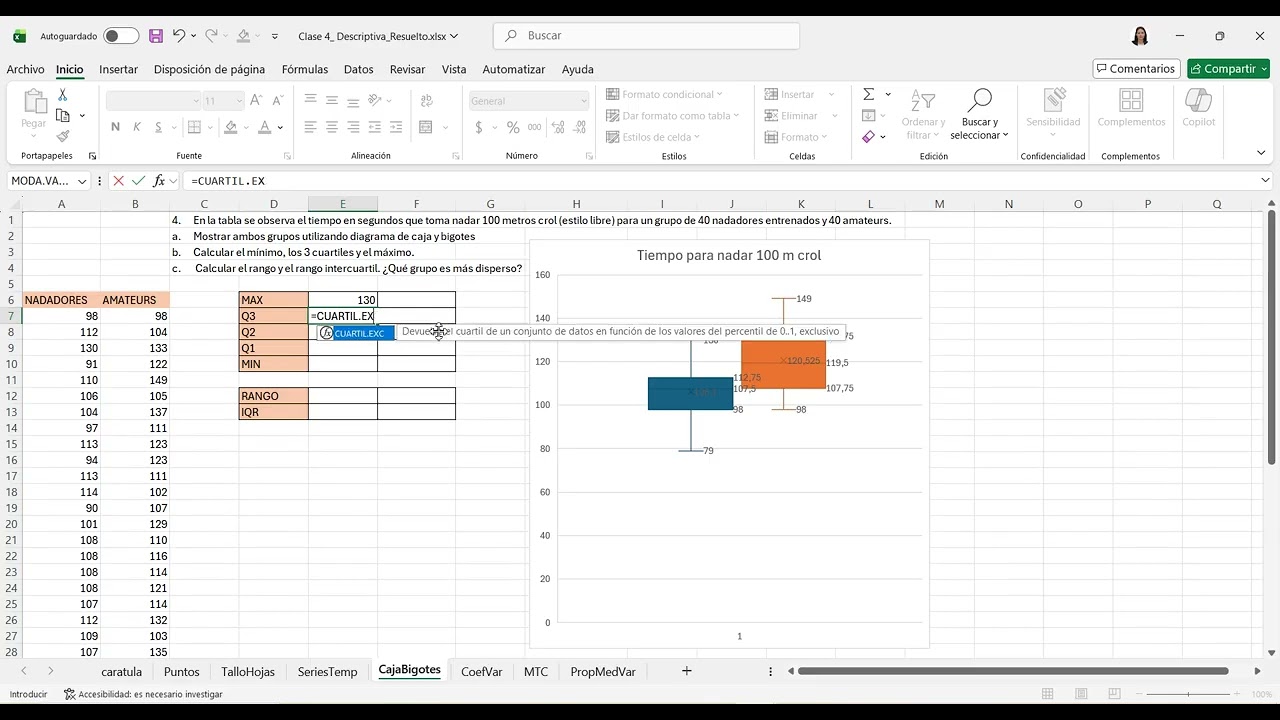
Task: Open Compartir button dropdown
Action: 1264,69
